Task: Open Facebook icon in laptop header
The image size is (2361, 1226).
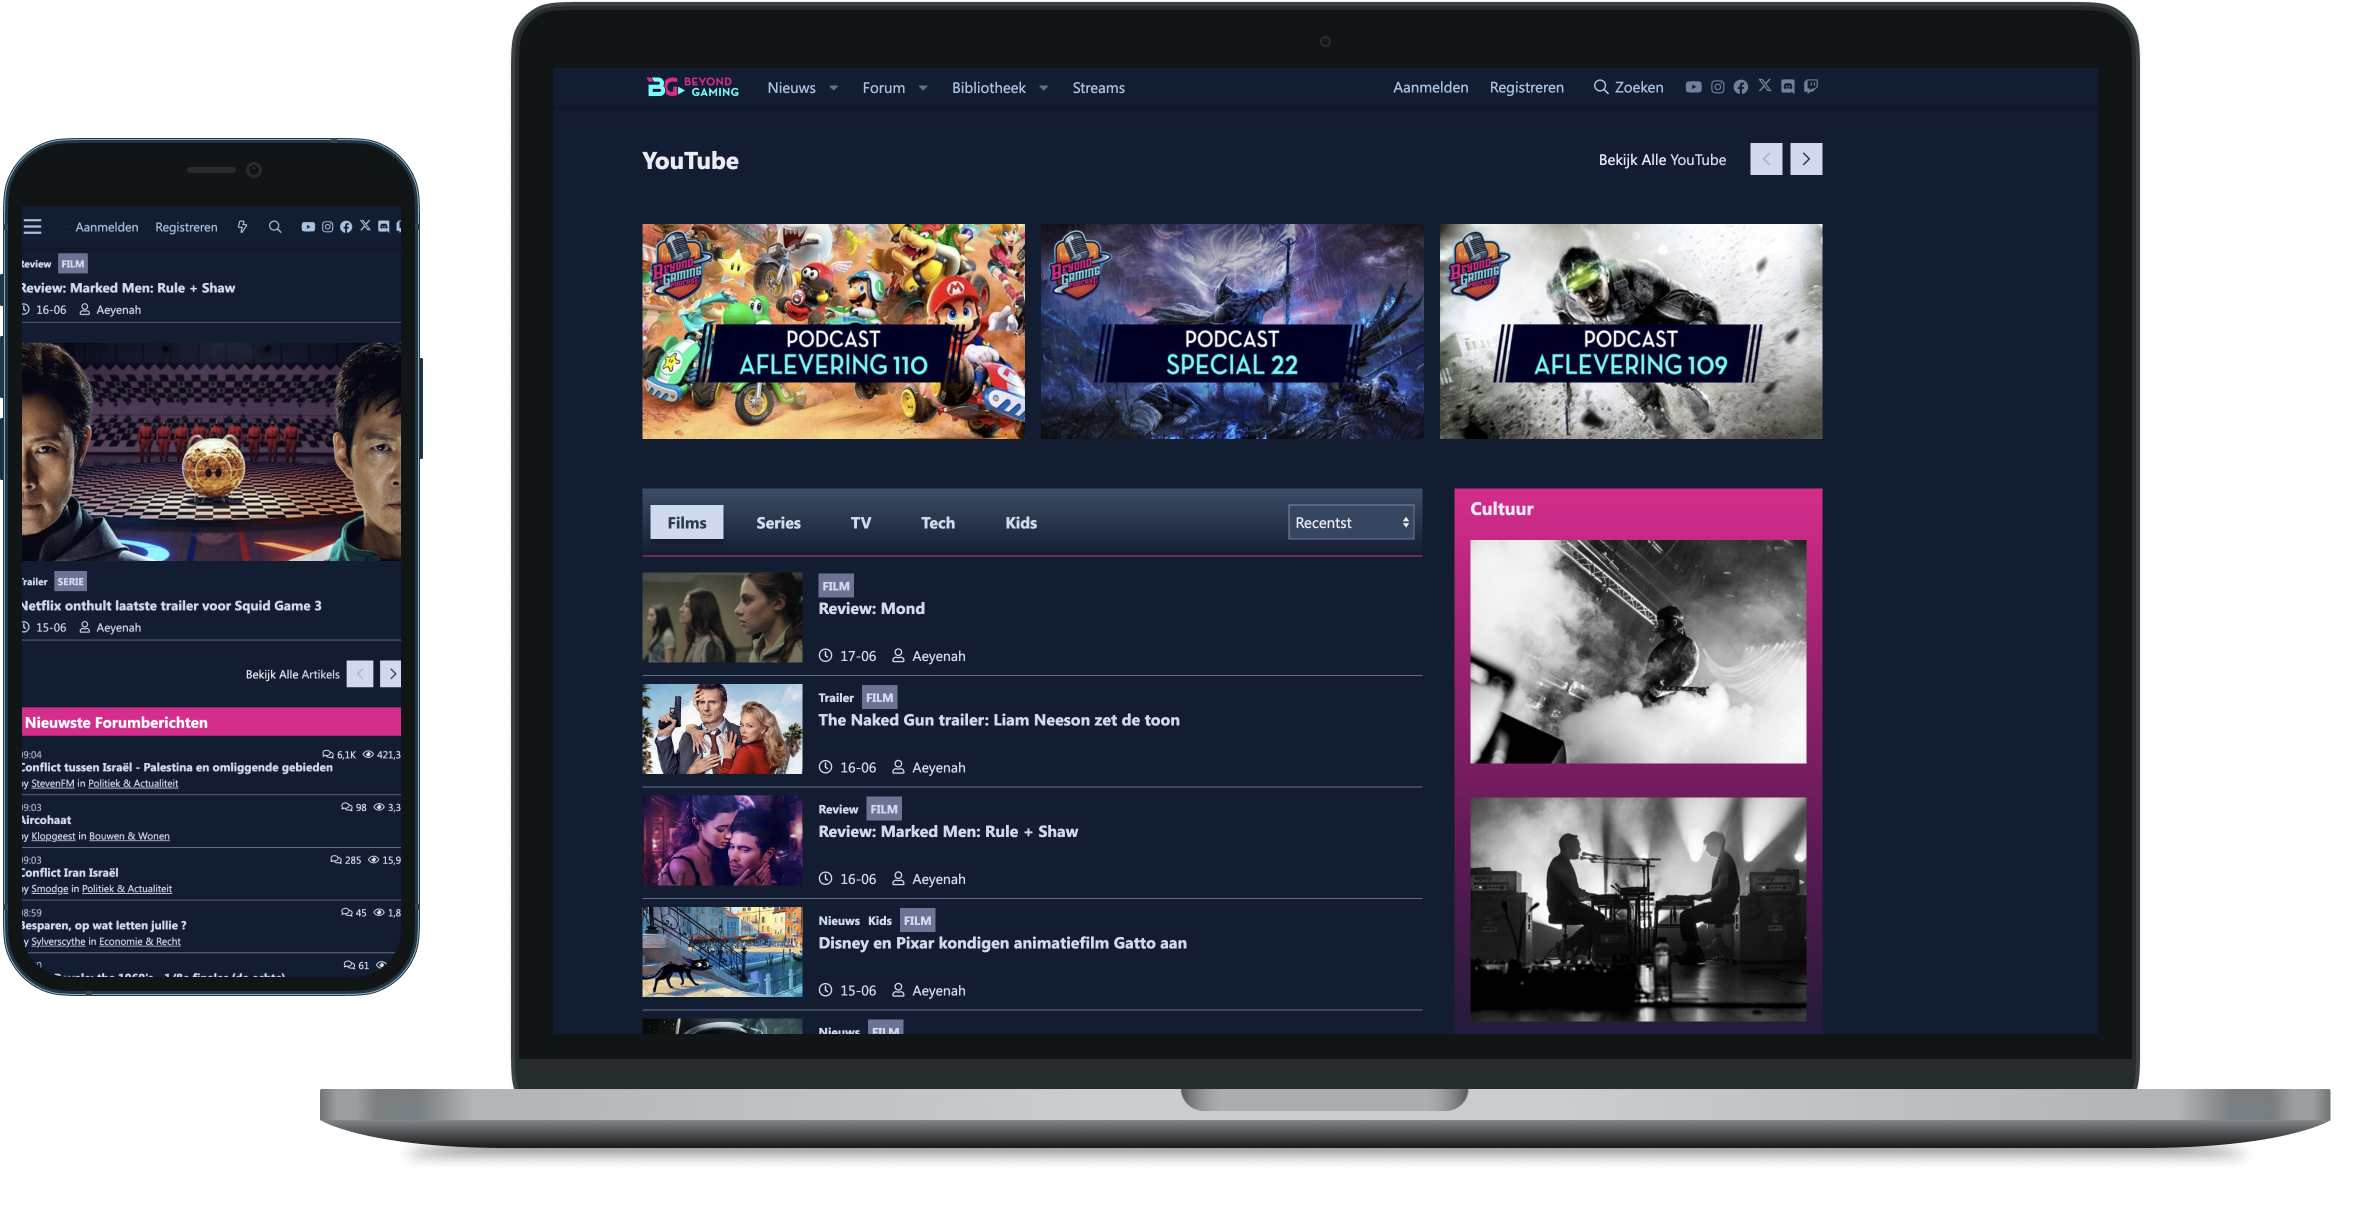Action: pyautogui.click(x=1741, y=87)
